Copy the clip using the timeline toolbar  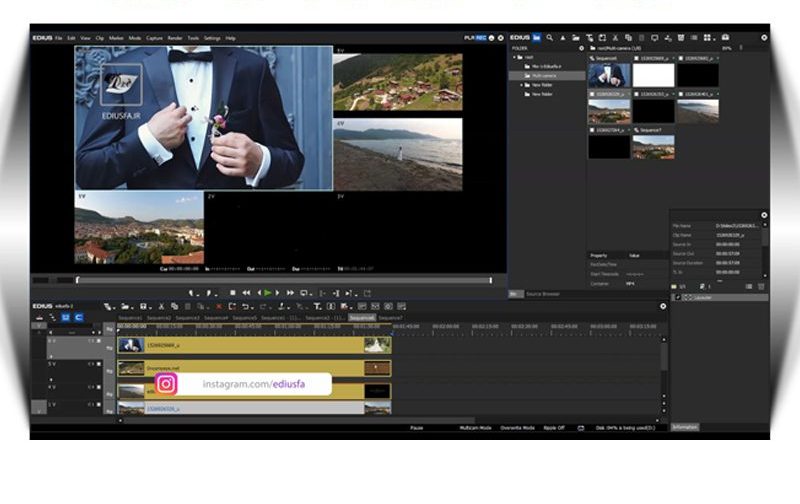click(174, 307)
